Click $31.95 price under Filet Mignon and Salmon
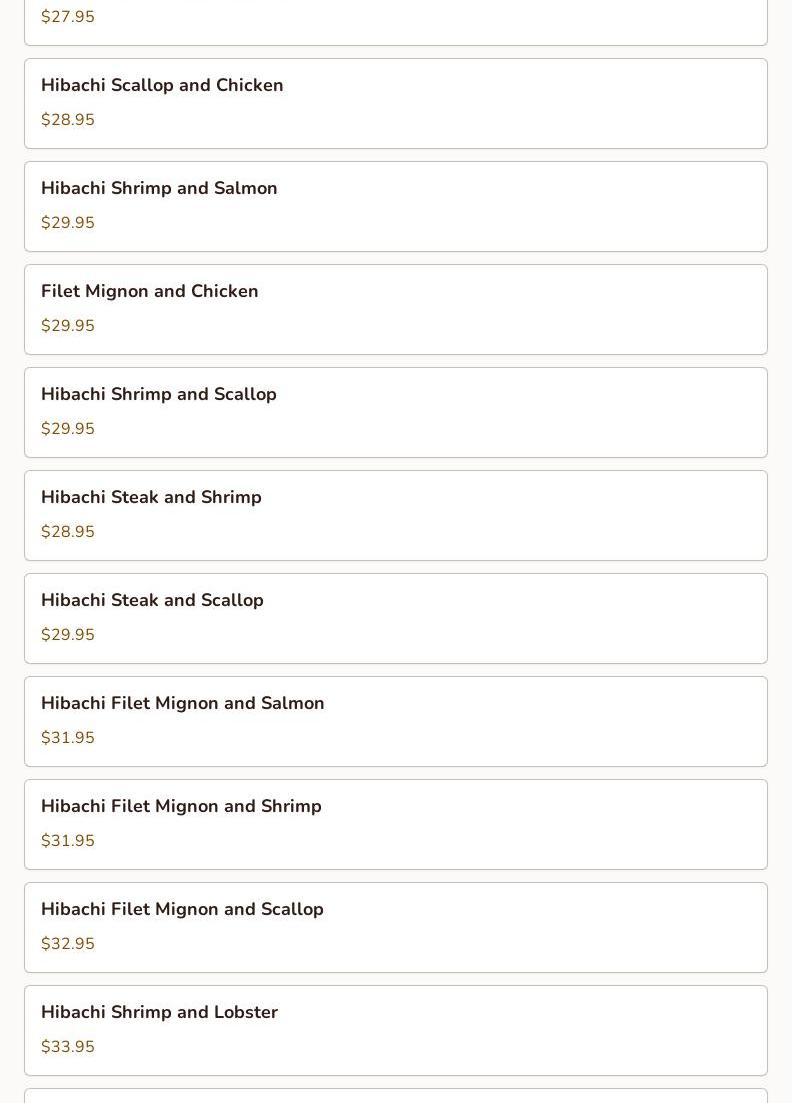 pos(68,738)
